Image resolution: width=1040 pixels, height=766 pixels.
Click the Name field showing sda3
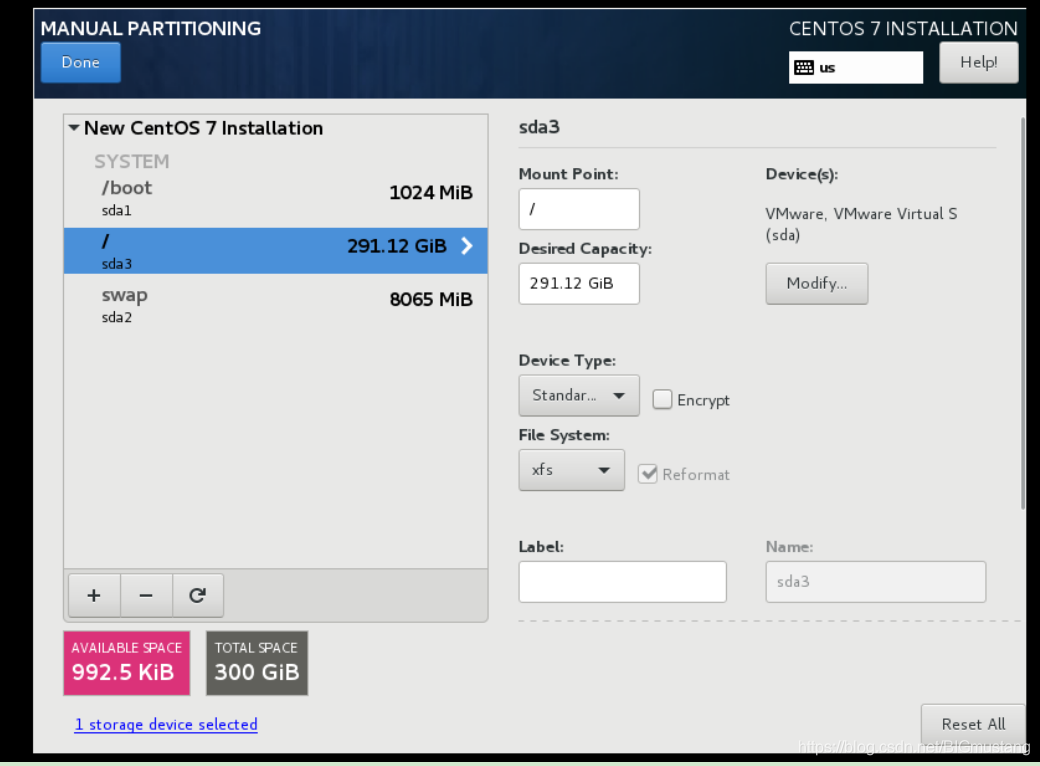876,582
